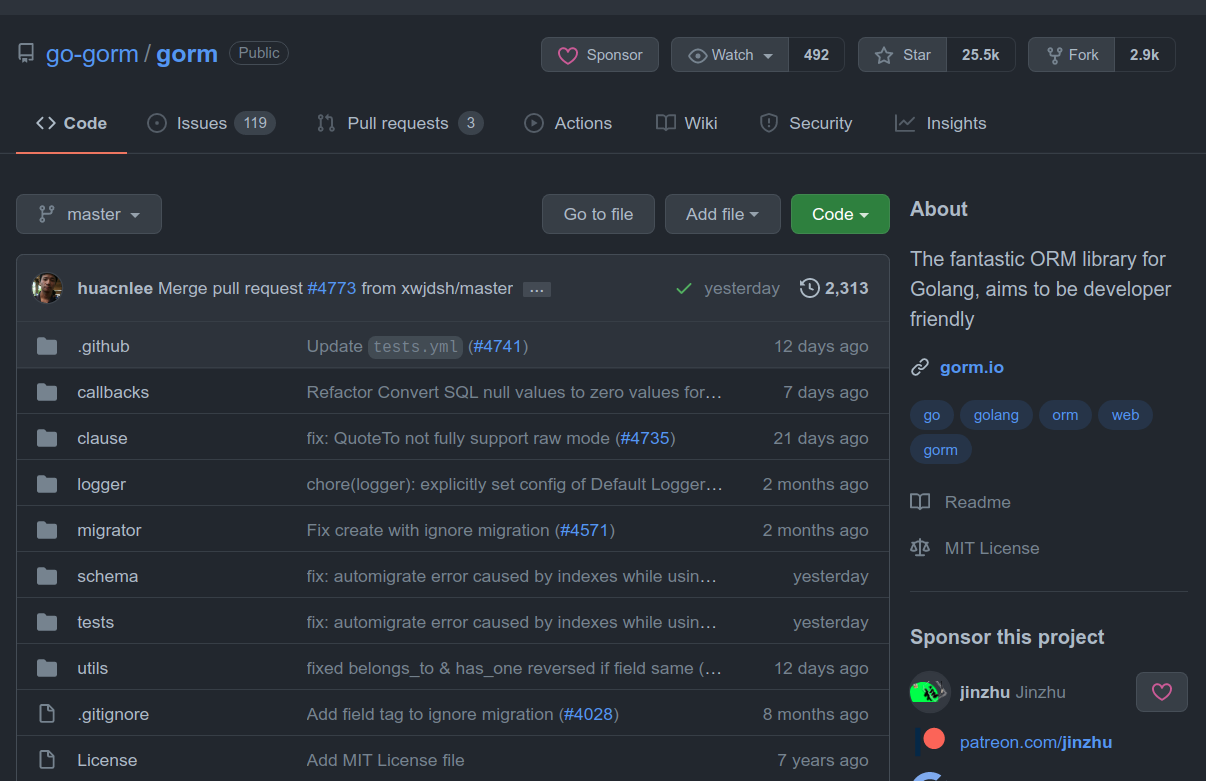Click the .gitignore file icon
The height and width of the screenshot is (781, 1206).
[46, 714]
